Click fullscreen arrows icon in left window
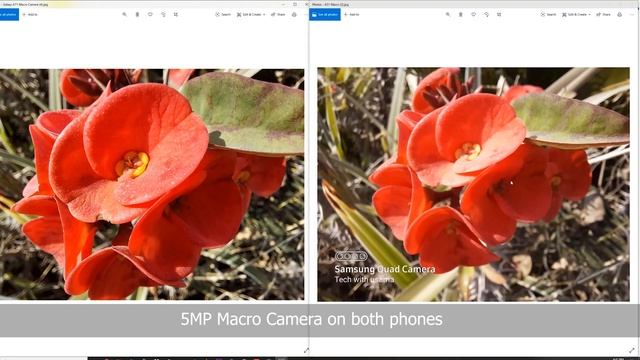Viewport: 640px width, 360px height. coord(306,350)
